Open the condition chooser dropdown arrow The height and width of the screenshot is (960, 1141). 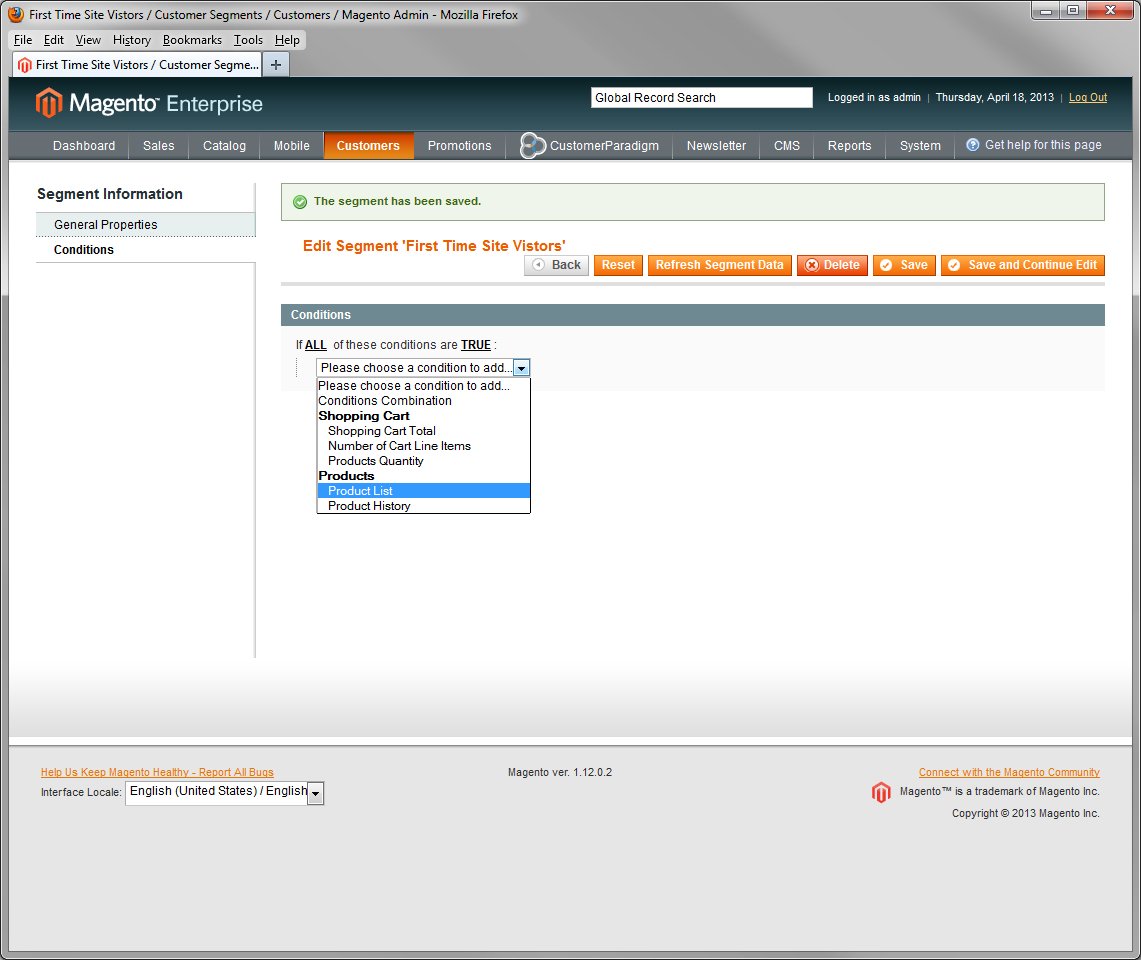521,368
